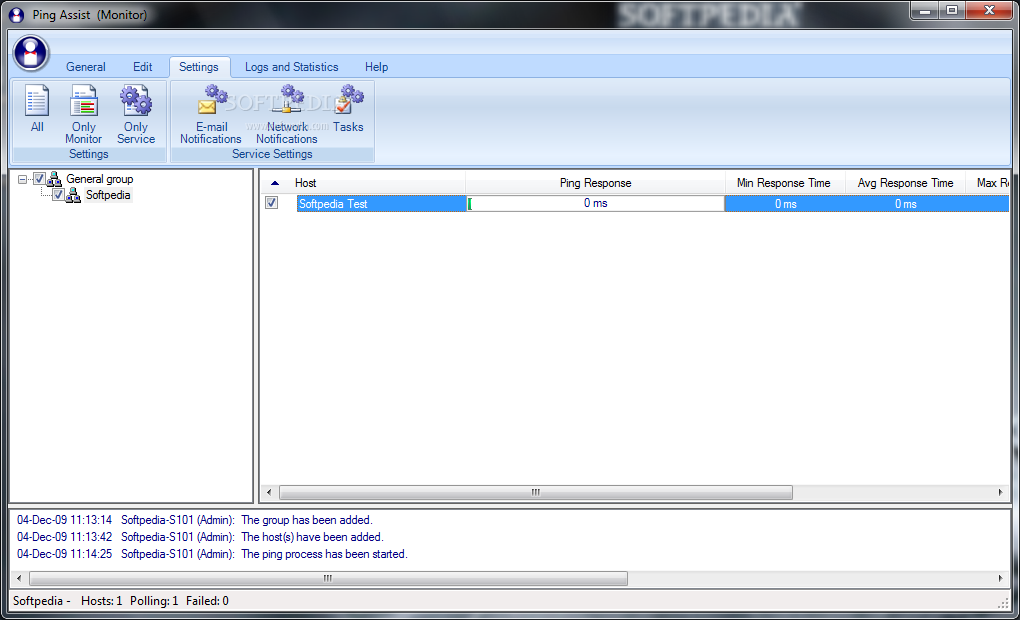Image resolution: width=1020 pixels, height=620 pixels.
Task: Minimize the Ping Assist window
Action: pyautogui.click(x=924, y=11)
